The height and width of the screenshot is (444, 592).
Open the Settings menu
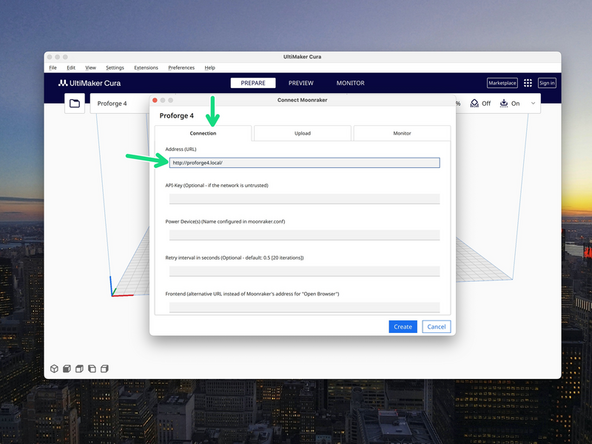pyautogui.click(x=115, y=68)
